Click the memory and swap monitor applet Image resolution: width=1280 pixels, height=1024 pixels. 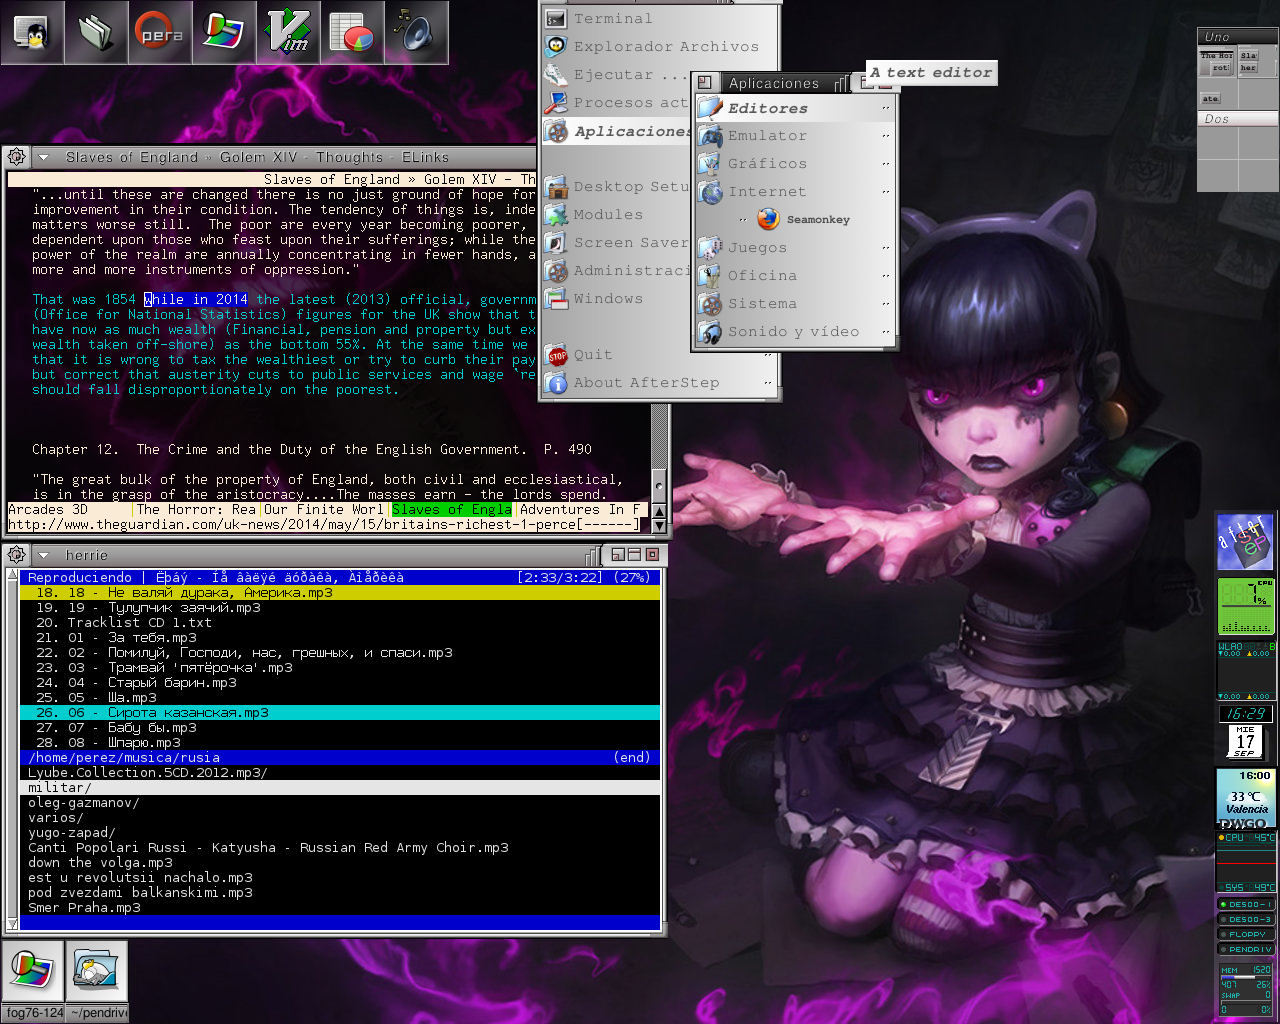pyautogui.click(x=1246, y=990)
